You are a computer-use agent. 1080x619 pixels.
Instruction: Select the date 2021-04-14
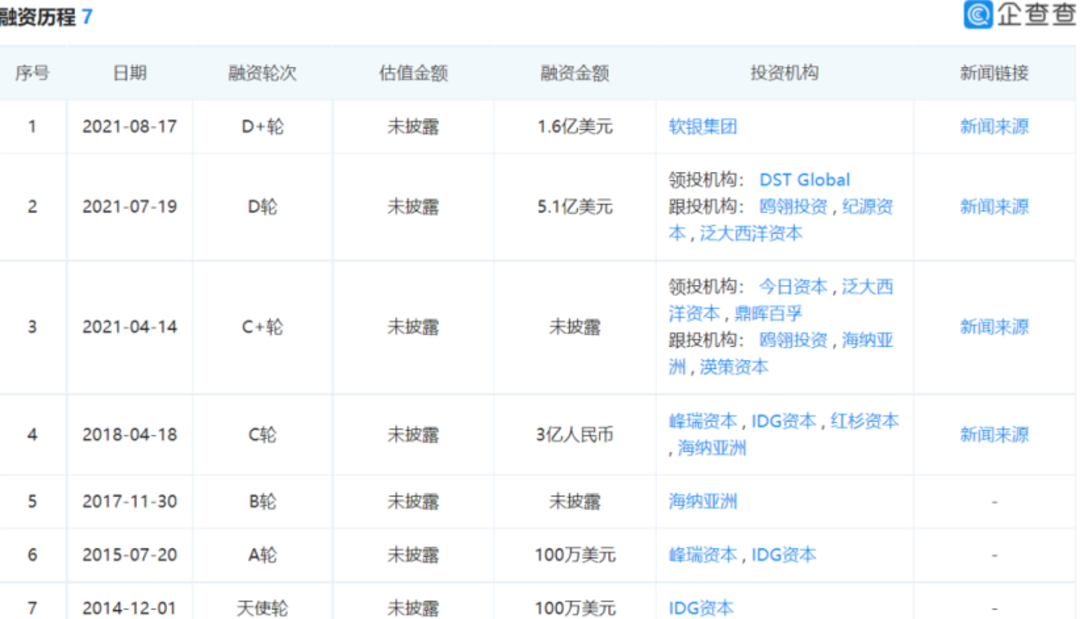click(x=129, y=327)
